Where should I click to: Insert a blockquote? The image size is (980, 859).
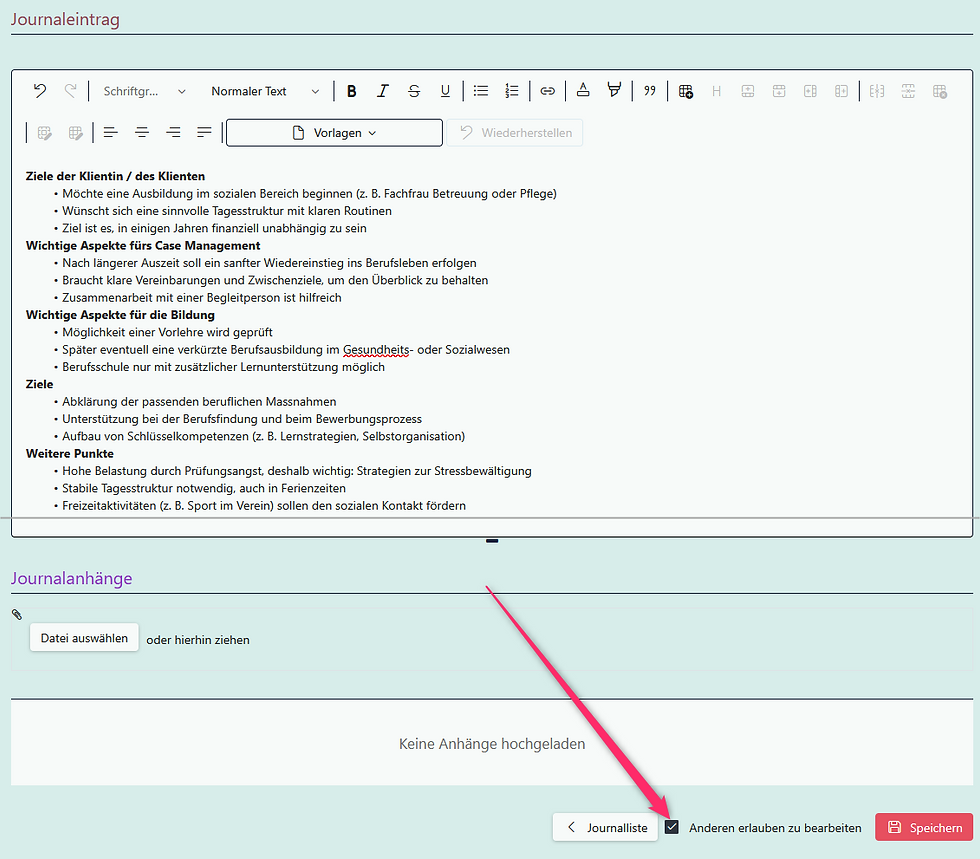coord(650,91)
